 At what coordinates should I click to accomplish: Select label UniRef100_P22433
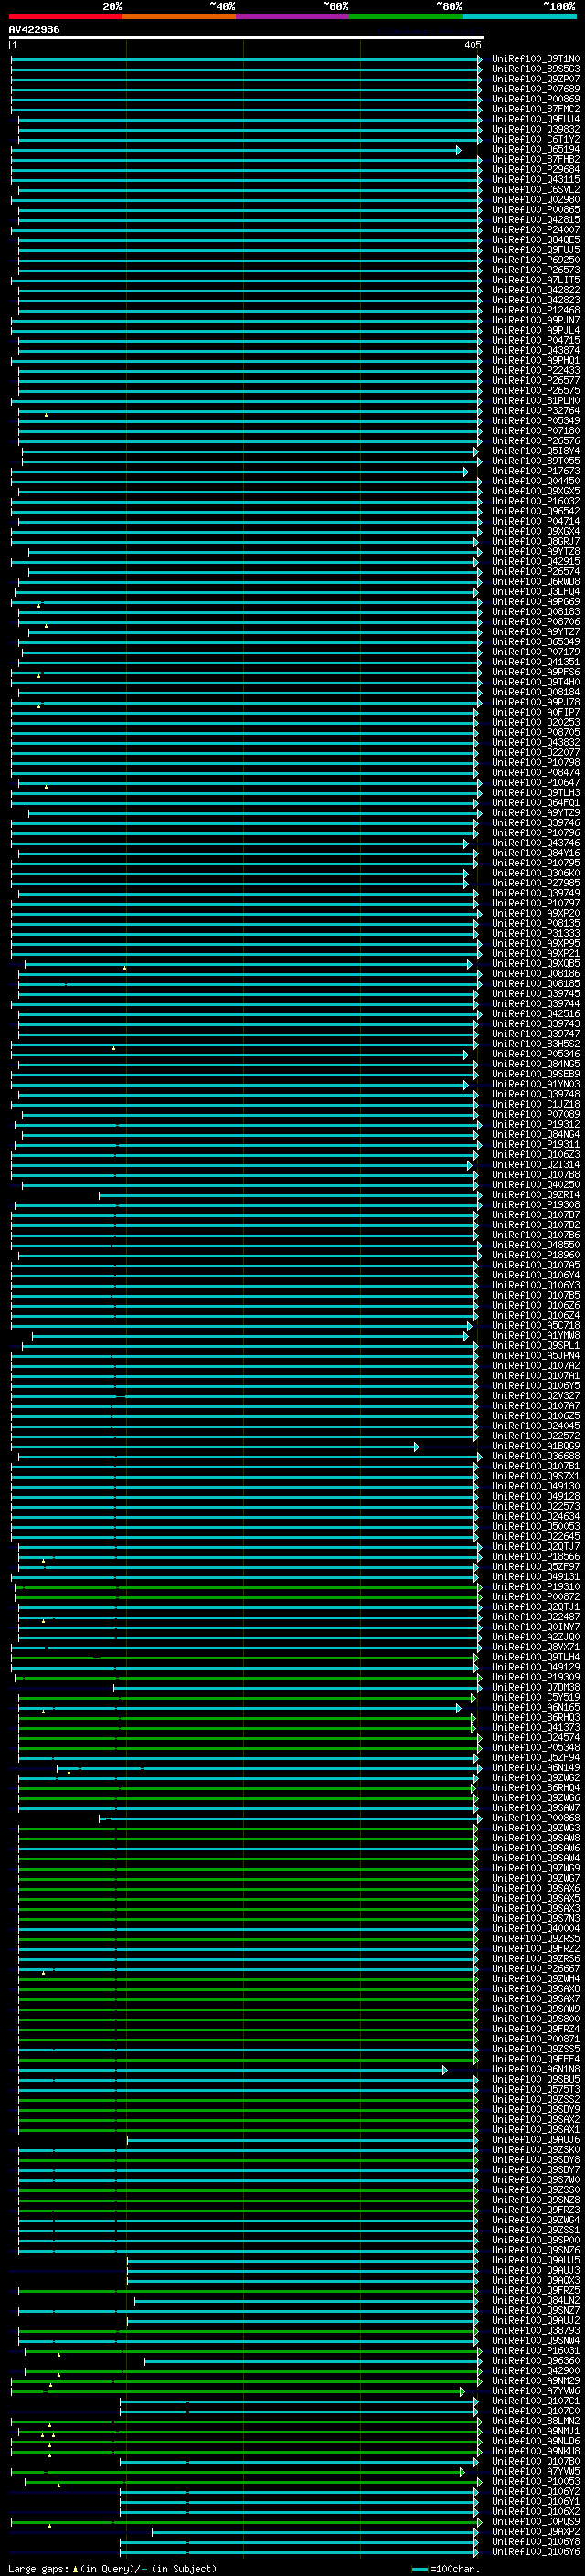pos(535,371)
